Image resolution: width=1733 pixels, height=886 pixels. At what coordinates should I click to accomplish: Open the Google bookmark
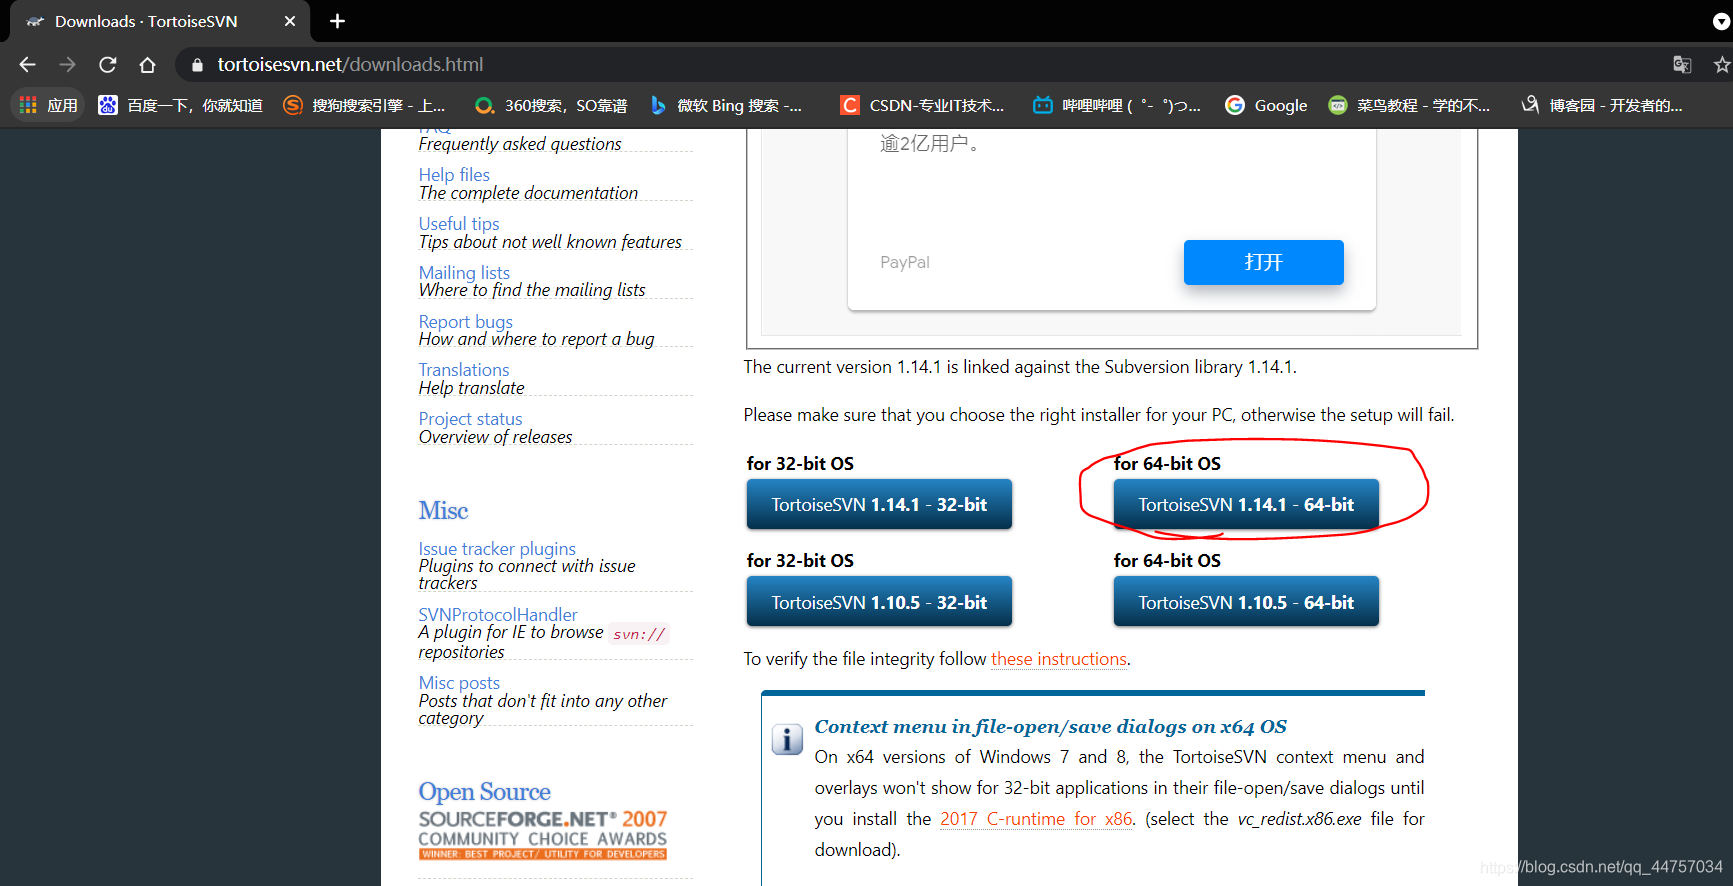tap(1266, 105)
